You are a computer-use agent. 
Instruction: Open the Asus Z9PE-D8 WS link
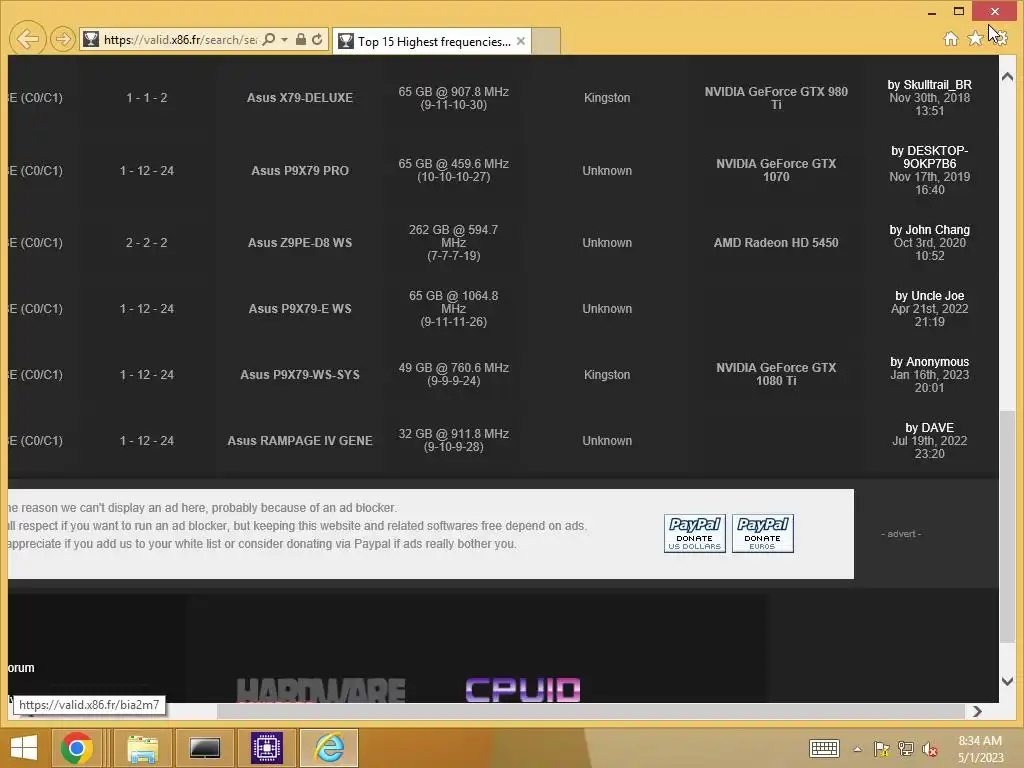pos(300,243)
